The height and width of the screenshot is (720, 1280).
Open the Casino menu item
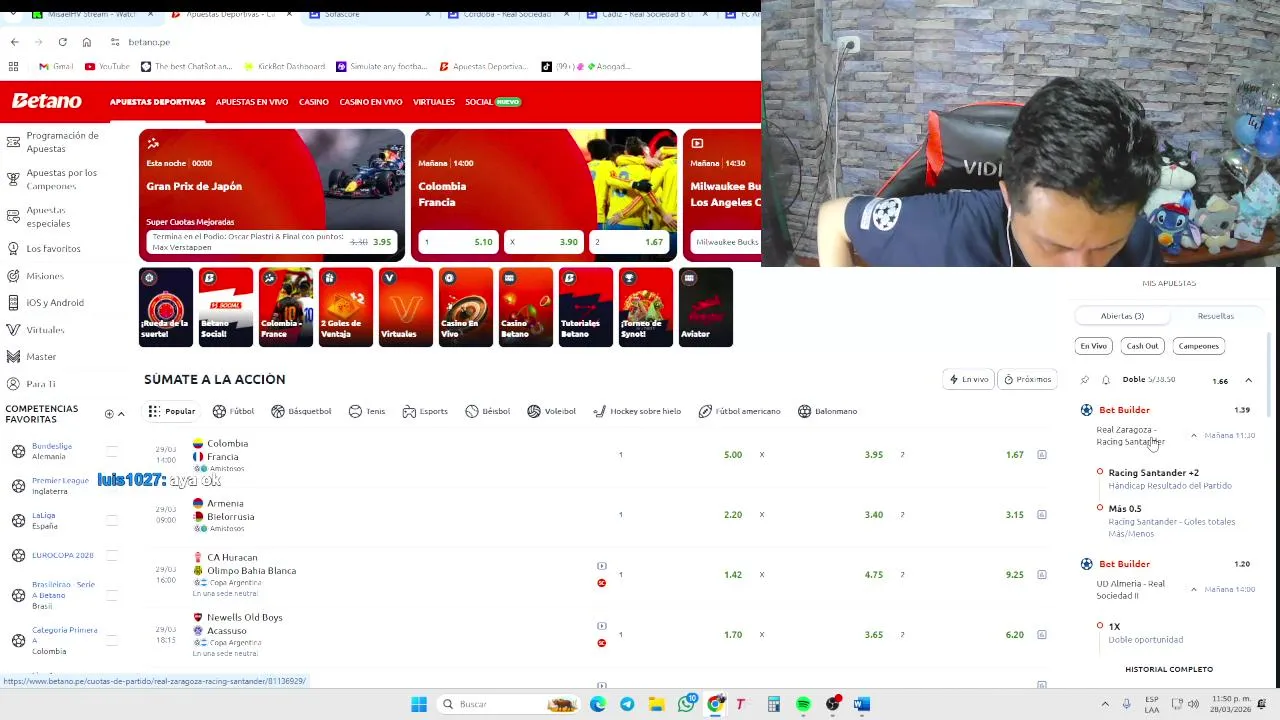[x=313, y=102]
